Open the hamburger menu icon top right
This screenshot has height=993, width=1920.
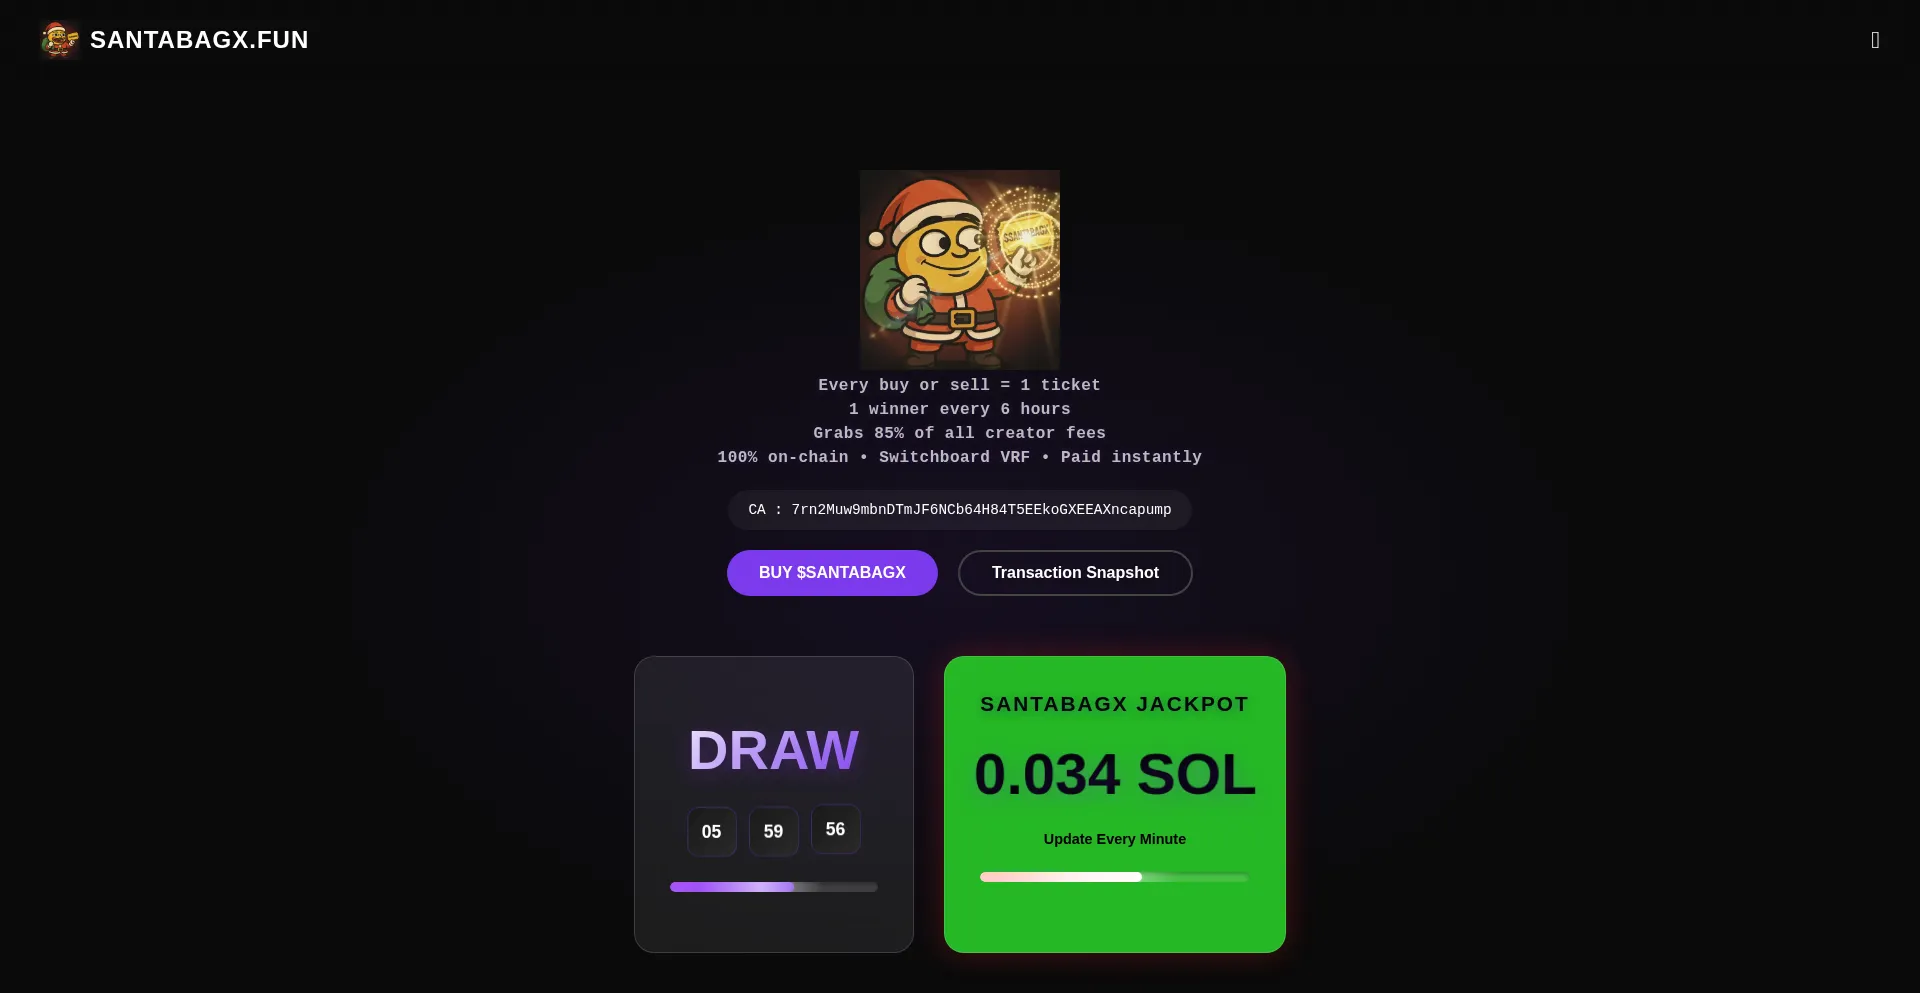click(1875, 40)
